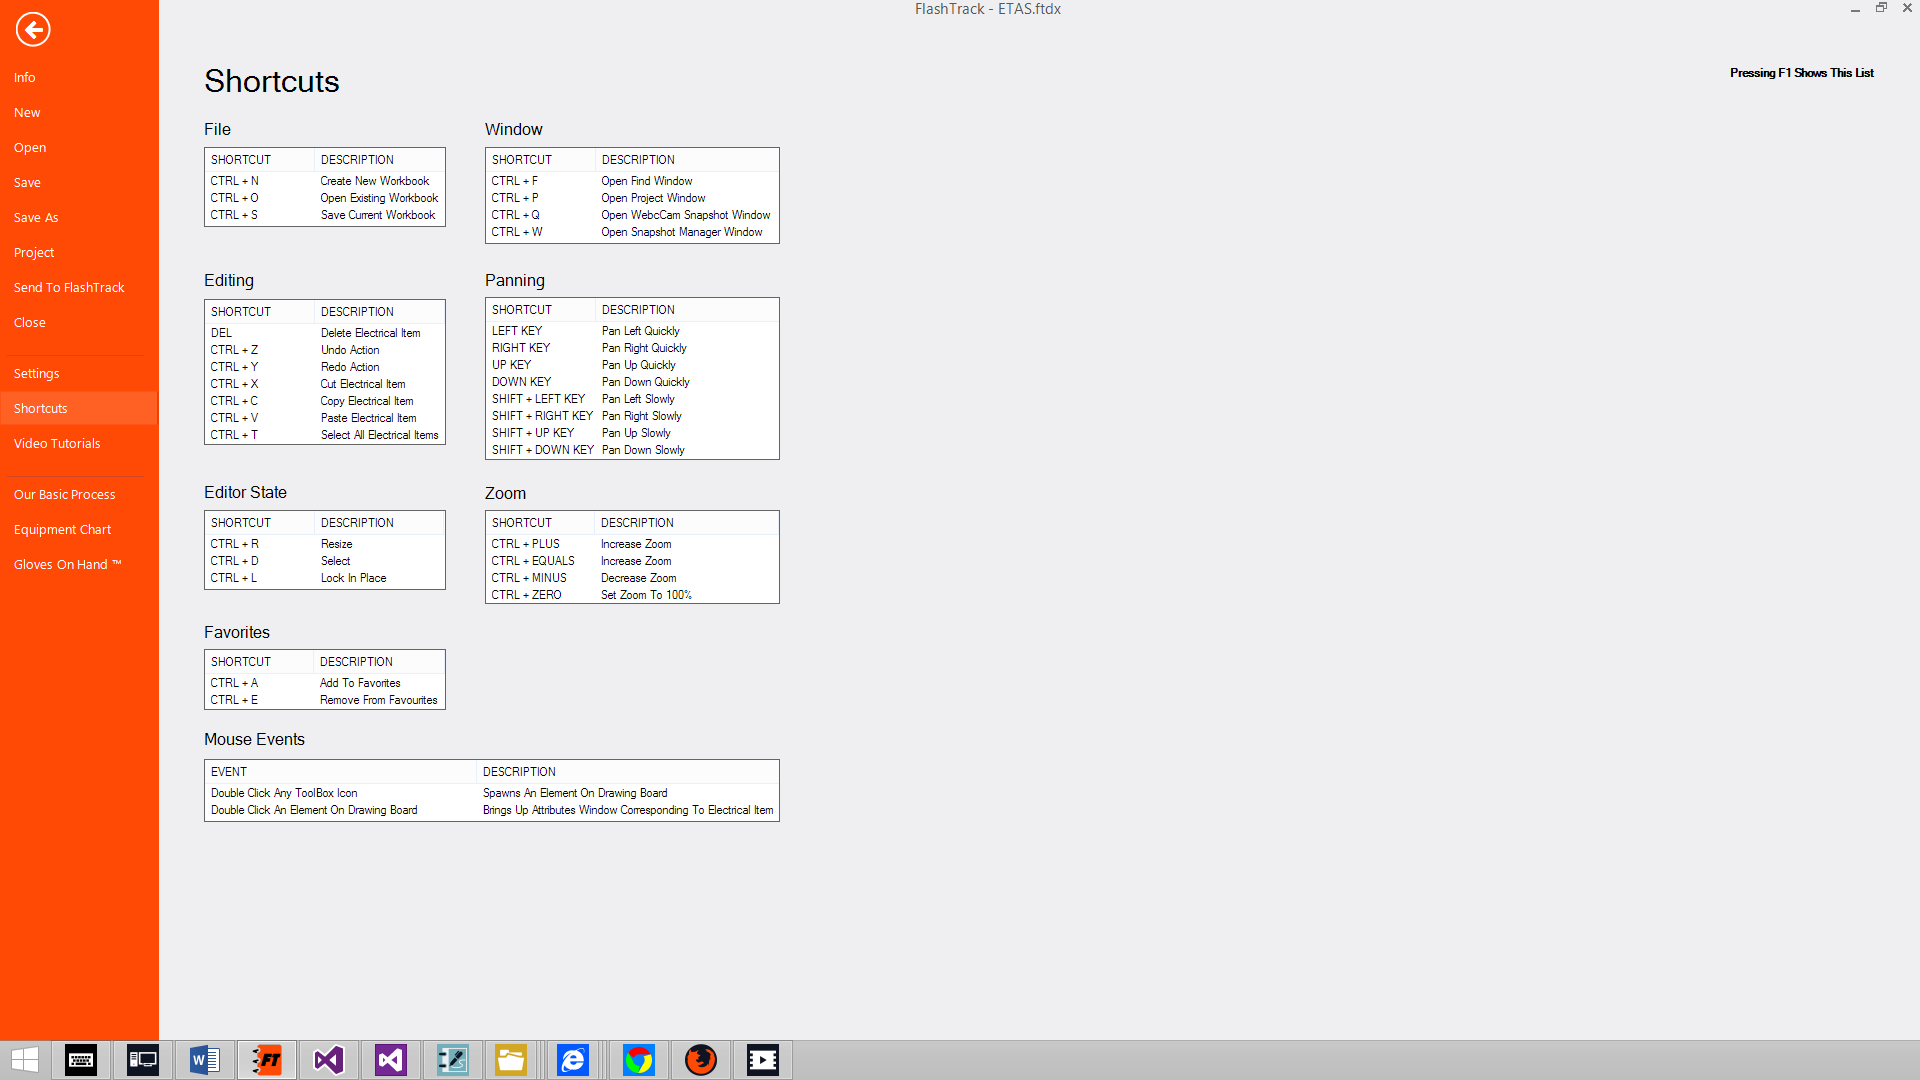Viewport: 1920px width, 1080px height.
Task: Select the Lock In Place row
Action: point(325,578)
